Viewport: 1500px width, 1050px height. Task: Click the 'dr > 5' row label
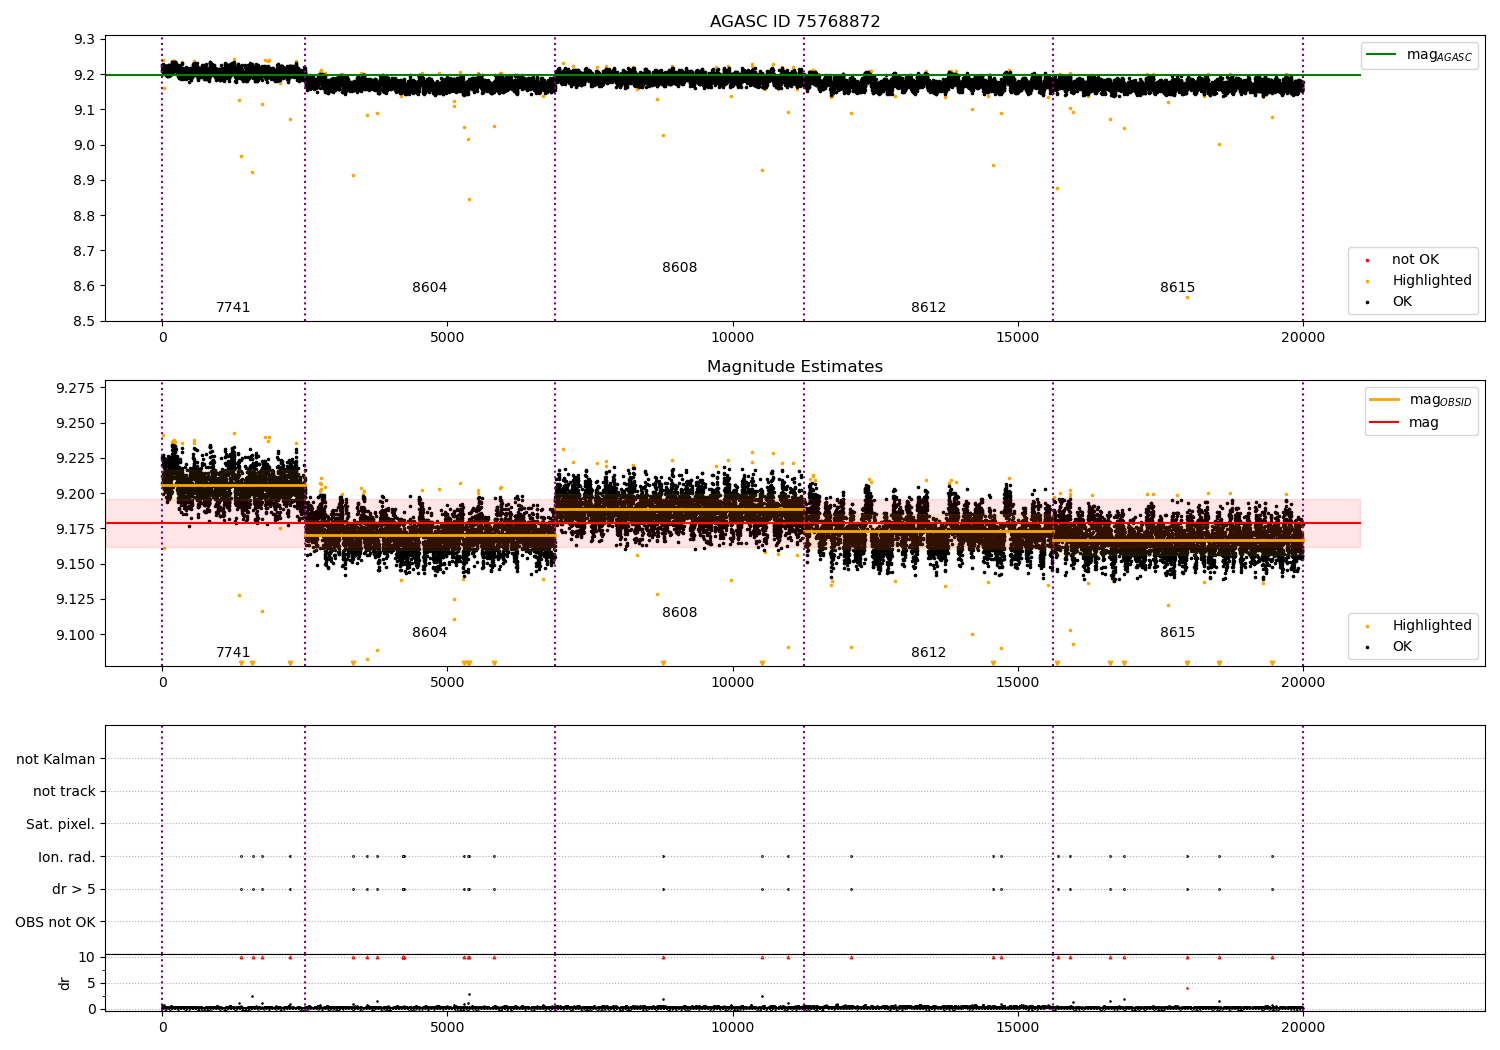click(x=74, y=889)
